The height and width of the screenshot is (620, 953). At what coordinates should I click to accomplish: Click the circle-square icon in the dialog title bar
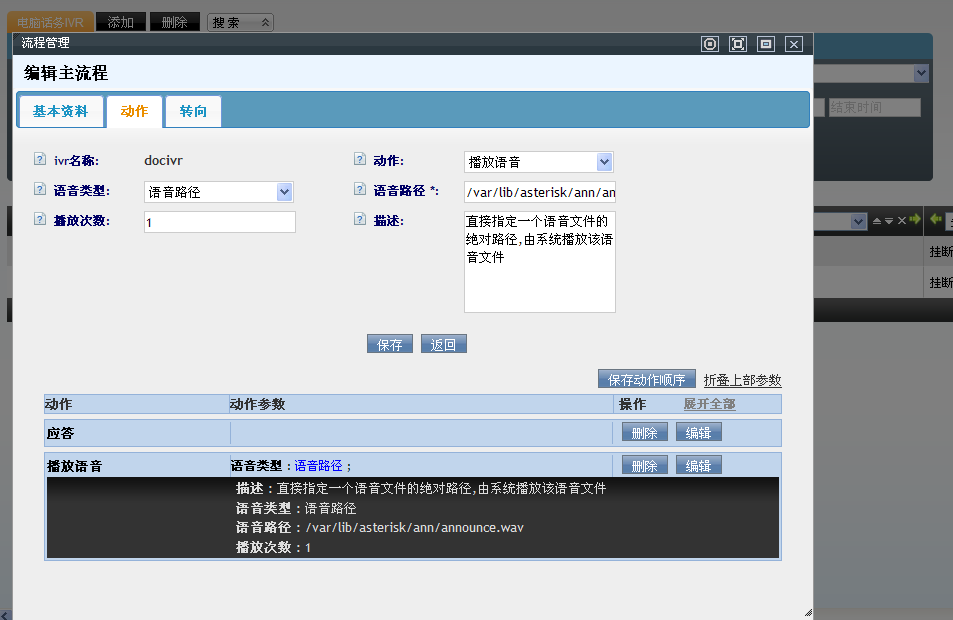point(710,44)
